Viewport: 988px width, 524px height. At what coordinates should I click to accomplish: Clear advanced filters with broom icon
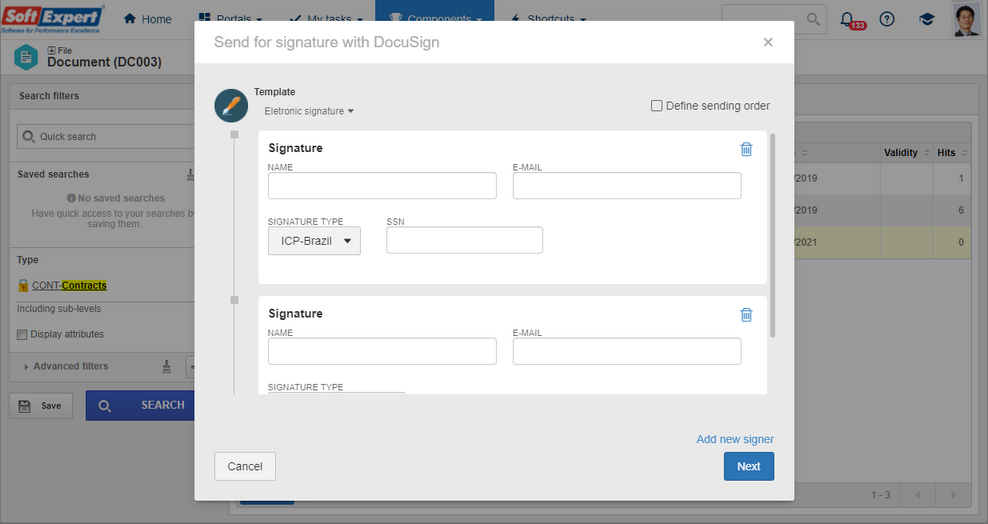[166, 367]
